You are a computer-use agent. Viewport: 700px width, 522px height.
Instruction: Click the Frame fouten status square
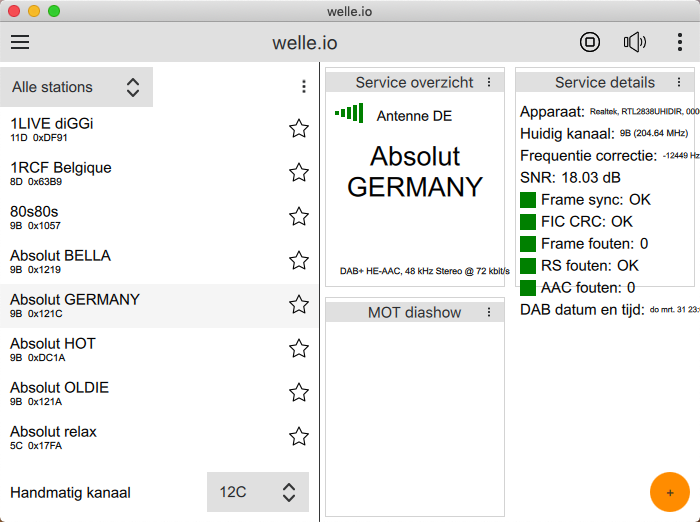point(528,244)
